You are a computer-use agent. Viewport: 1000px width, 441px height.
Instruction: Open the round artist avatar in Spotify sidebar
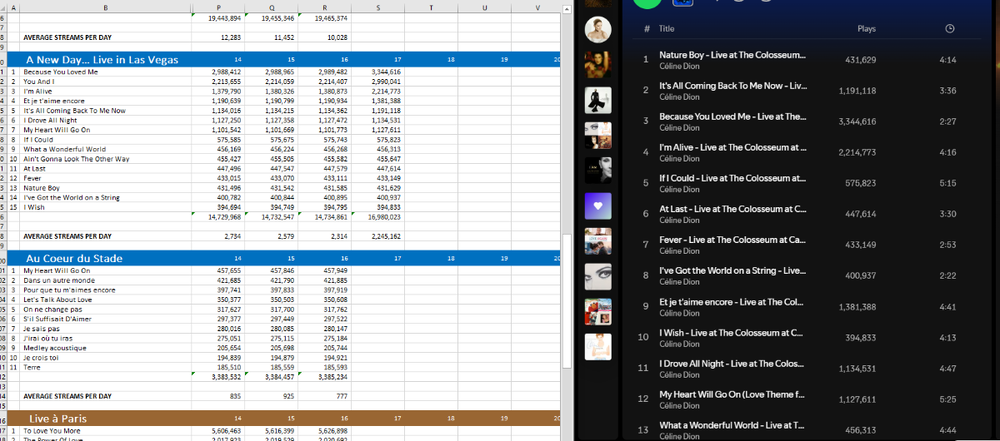tap(598, 29)
